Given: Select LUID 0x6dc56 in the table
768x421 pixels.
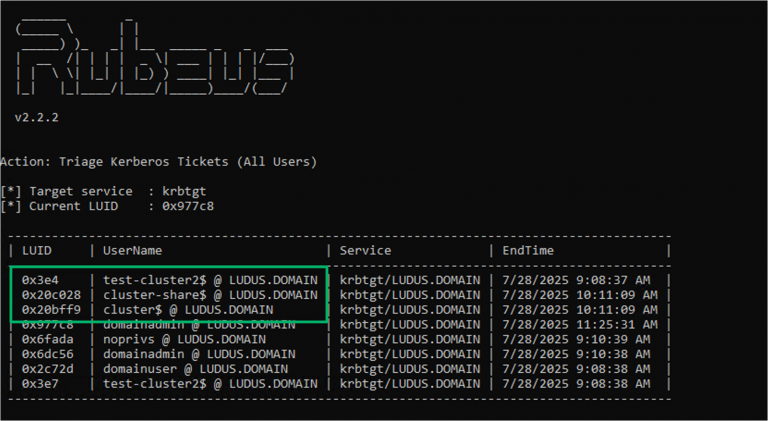Looking at the screenshot, I should point(48,354).
